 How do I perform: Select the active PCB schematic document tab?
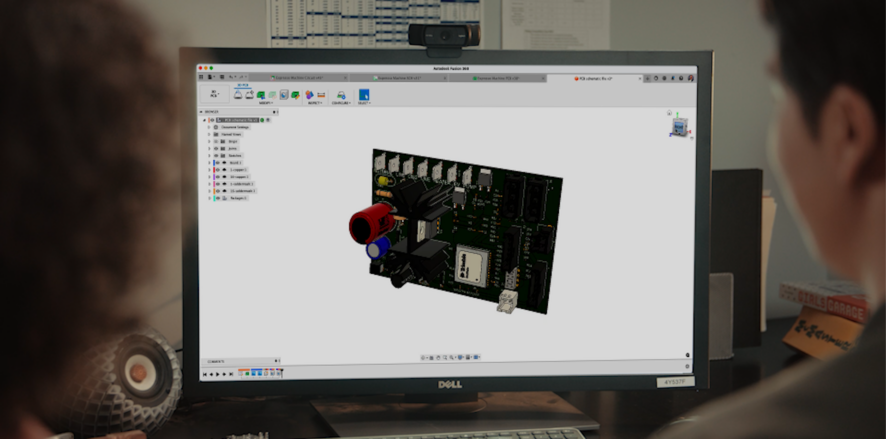(x=594, y=79)
